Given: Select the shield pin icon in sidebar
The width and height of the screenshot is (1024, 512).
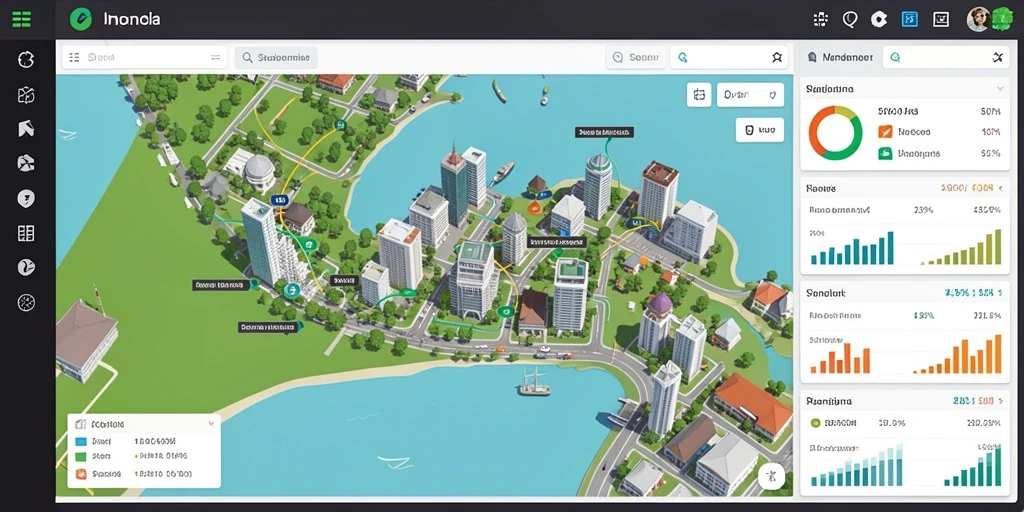Looking at the screenshot, I should pos(25,199).
